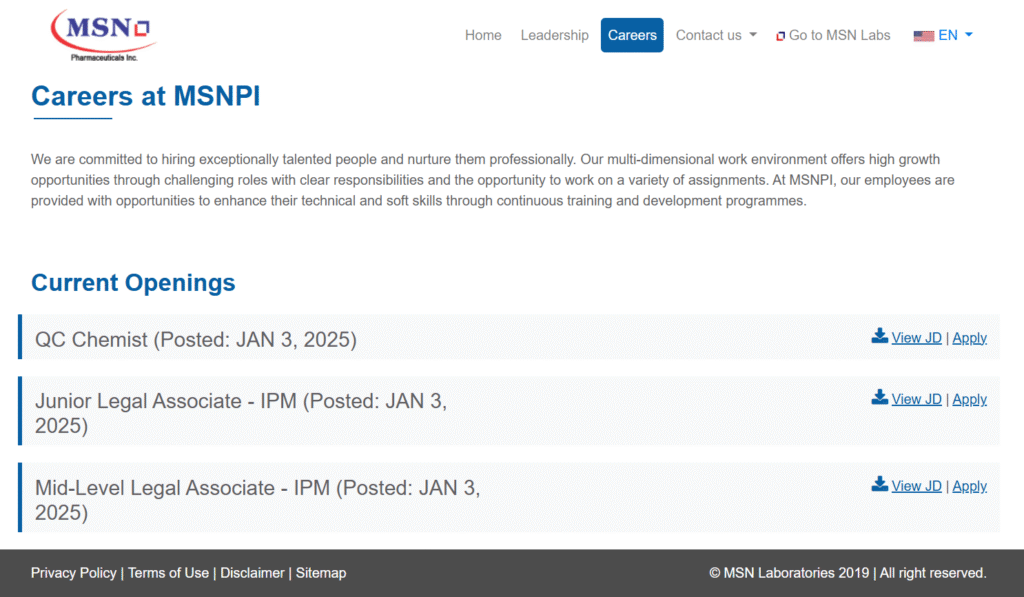Expand the Contact us dropdown menu

(x=716, y=35)
